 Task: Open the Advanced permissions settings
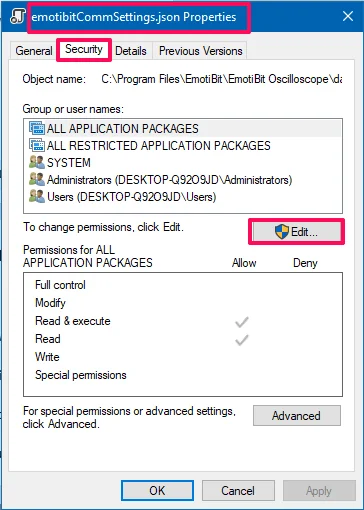coord(297,416)
